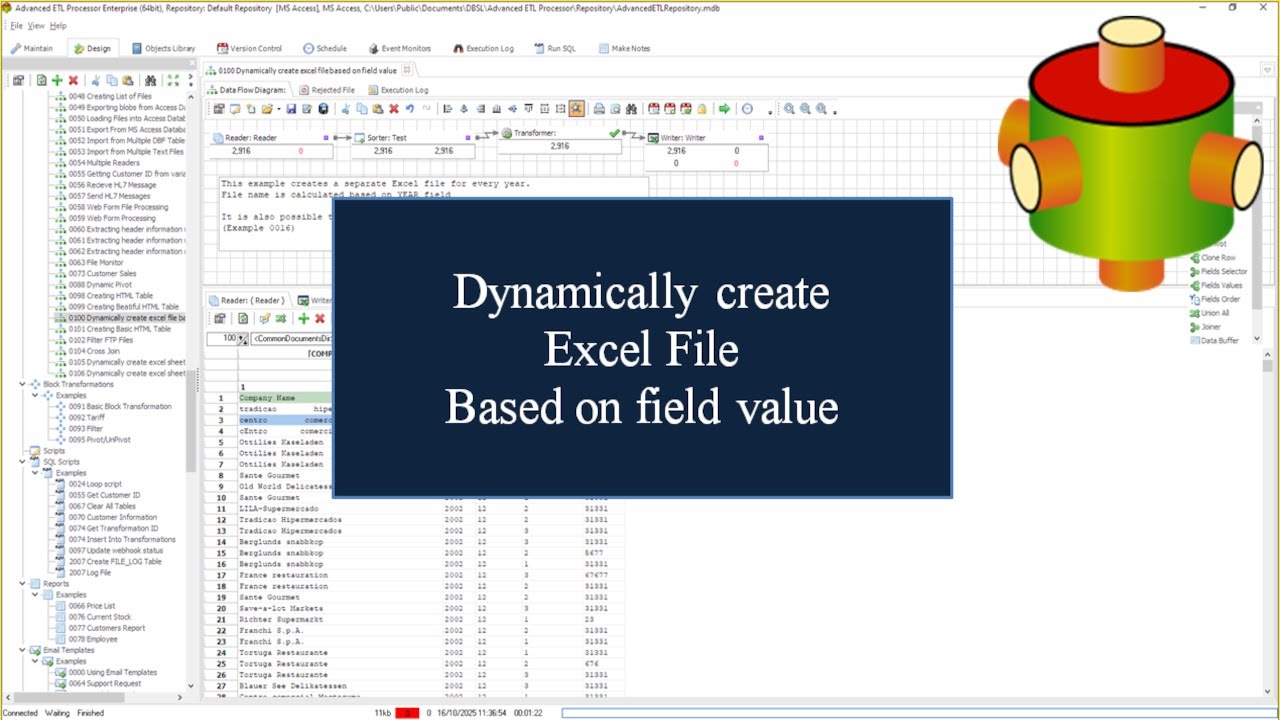The height and width of the screenshot is (720, 1280).
Task: Click the binoculars search icon in repository toolbar
Action: pos(150,80)
